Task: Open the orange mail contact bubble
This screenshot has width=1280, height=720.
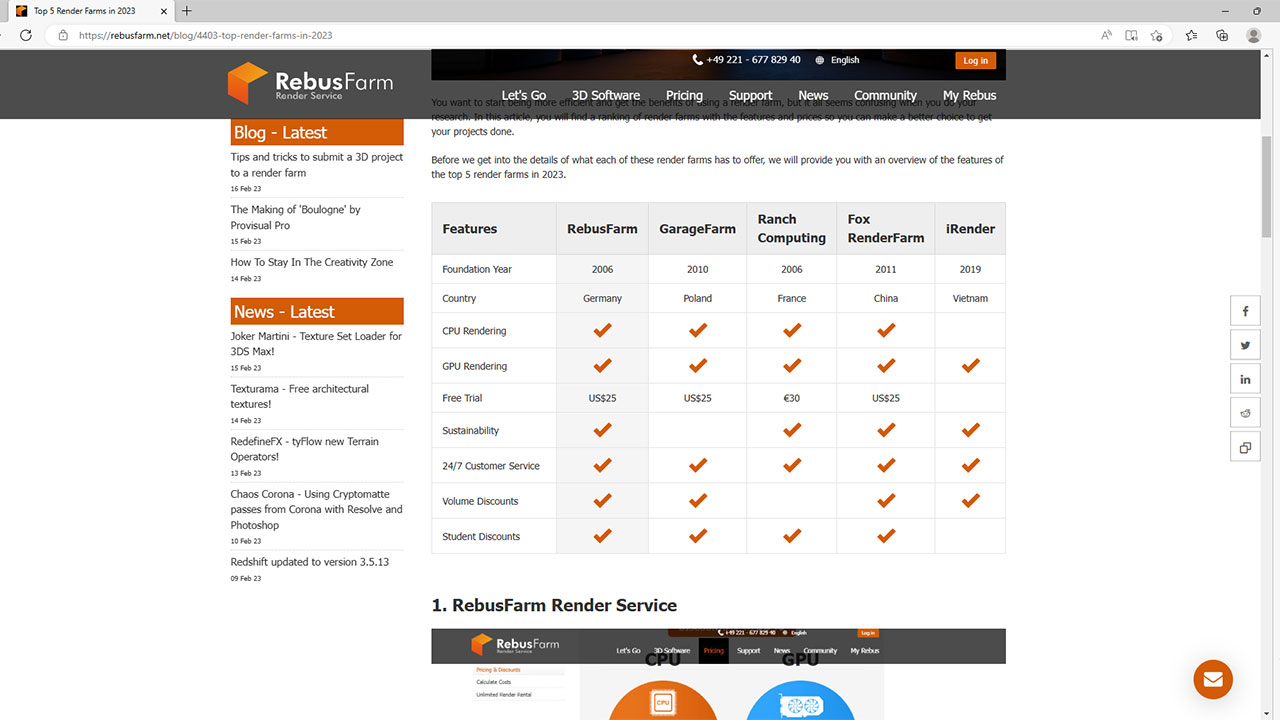Action: (x=1213, y=679)
